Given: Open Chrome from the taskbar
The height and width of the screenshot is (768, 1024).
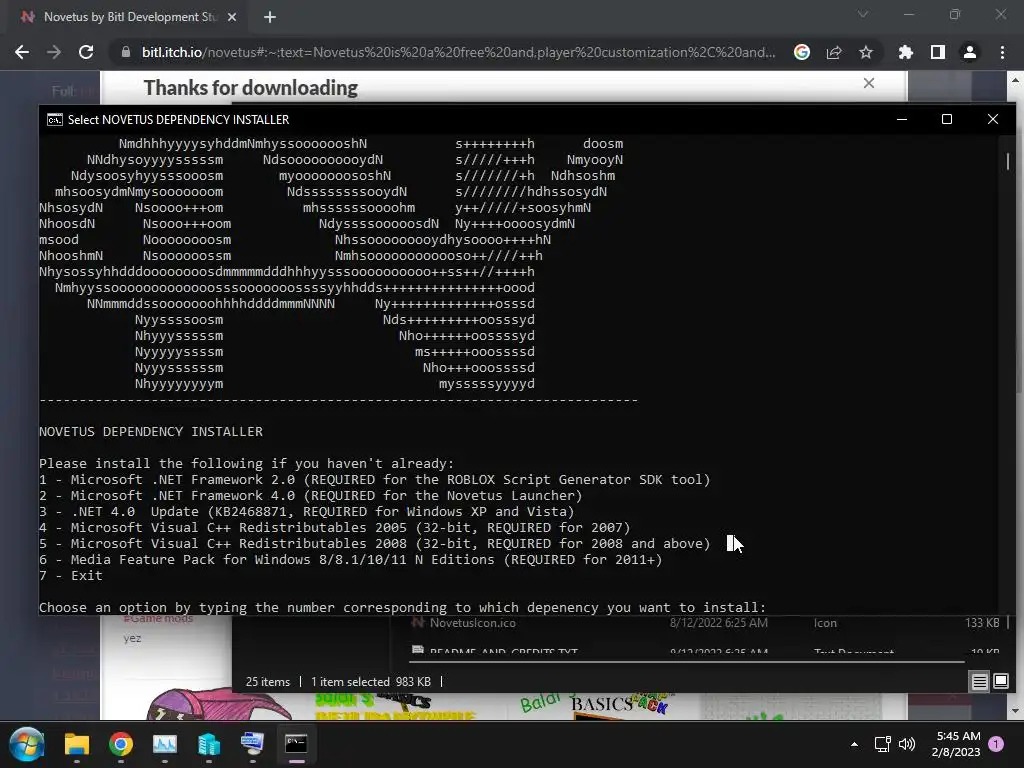Looking at the screenshot, I should pyautogui.click(x=121, y=744).
